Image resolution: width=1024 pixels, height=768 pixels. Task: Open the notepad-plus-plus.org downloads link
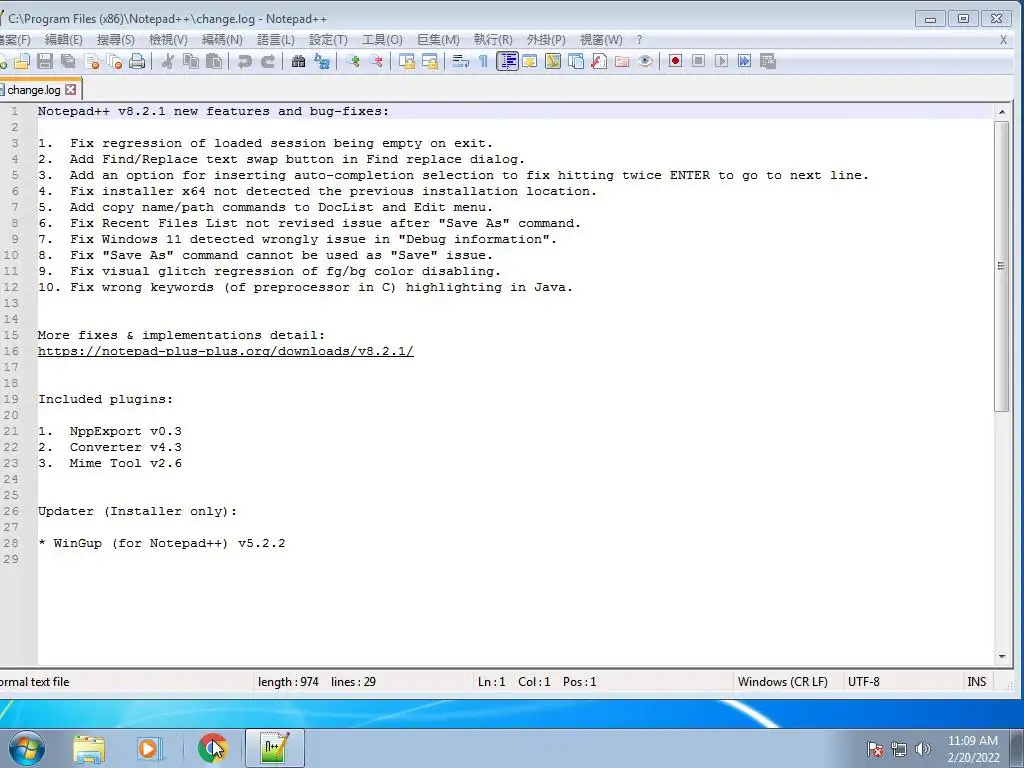pyautogui.click(x=225, y=351)
